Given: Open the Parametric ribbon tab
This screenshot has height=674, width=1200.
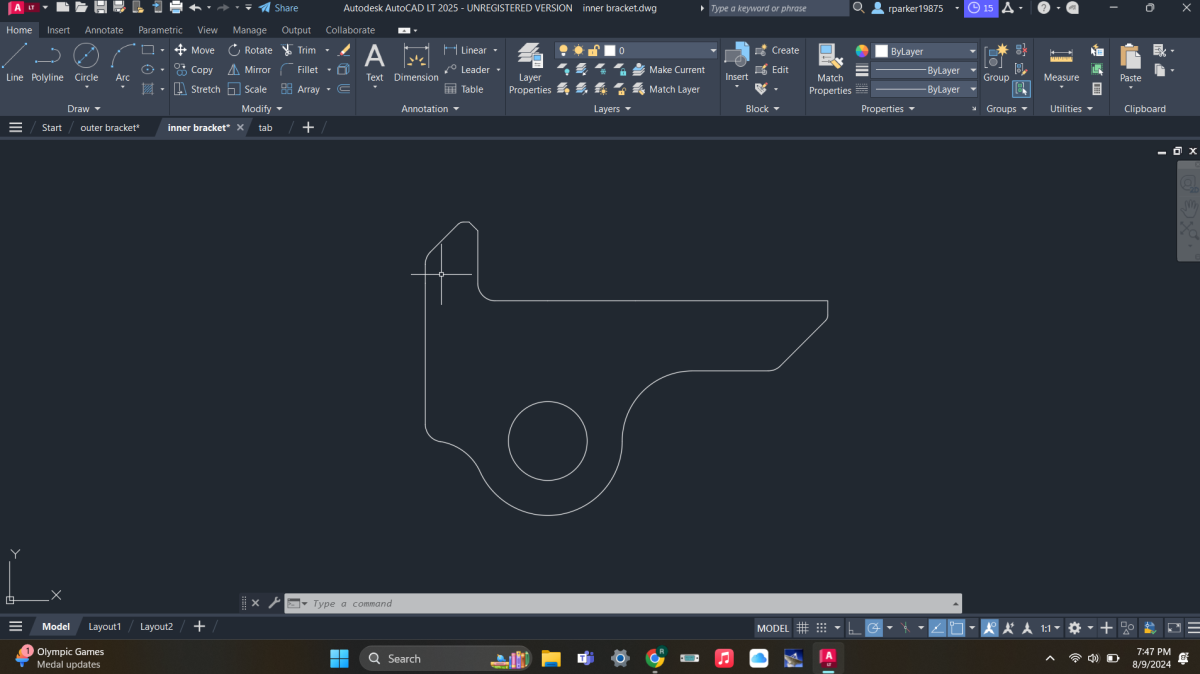Looking at the screenshot, I should [x=160, y=30].
